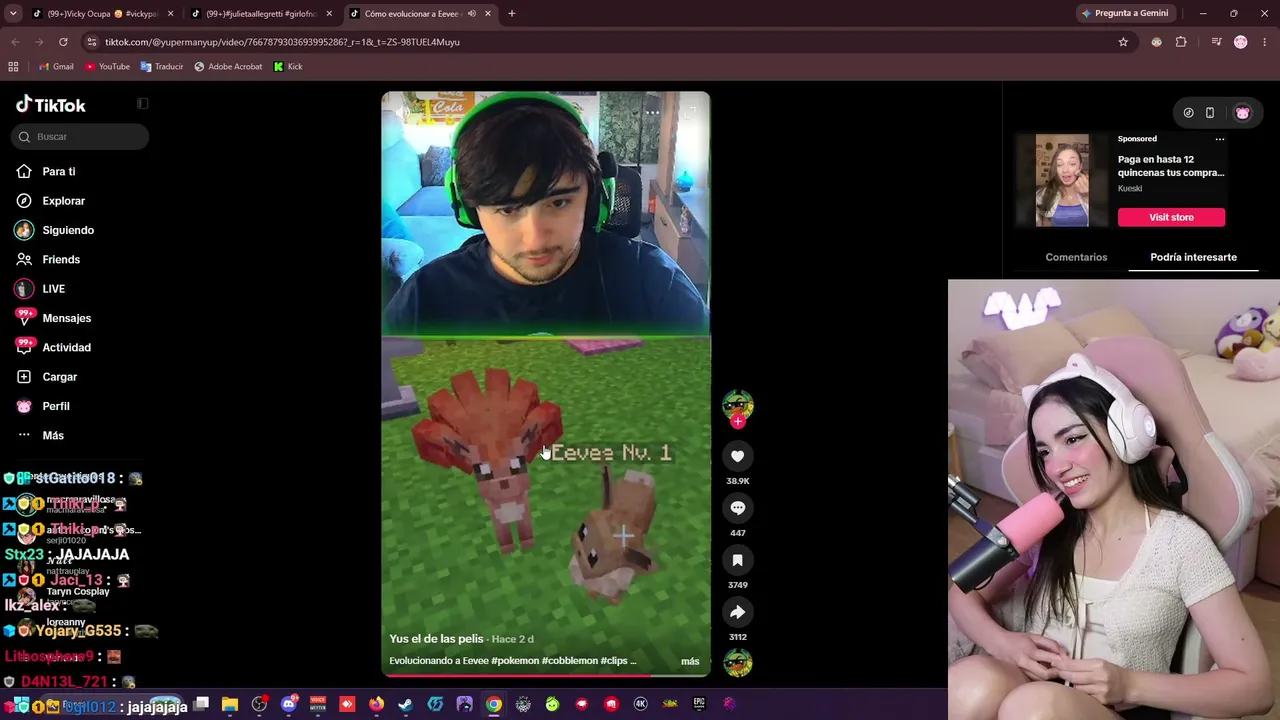Focus the Buscar search field
The height and width of the screenshot is (720, 1280).
coord(80,137)
